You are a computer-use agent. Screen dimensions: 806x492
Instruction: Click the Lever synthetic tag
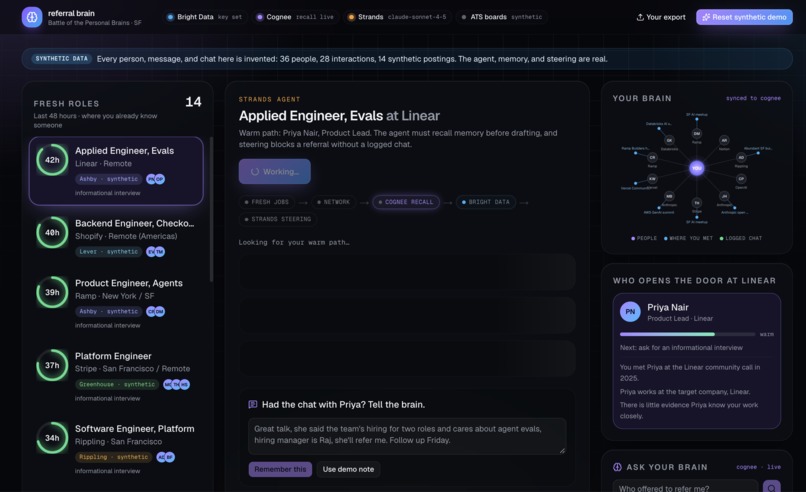click(108, 252)
